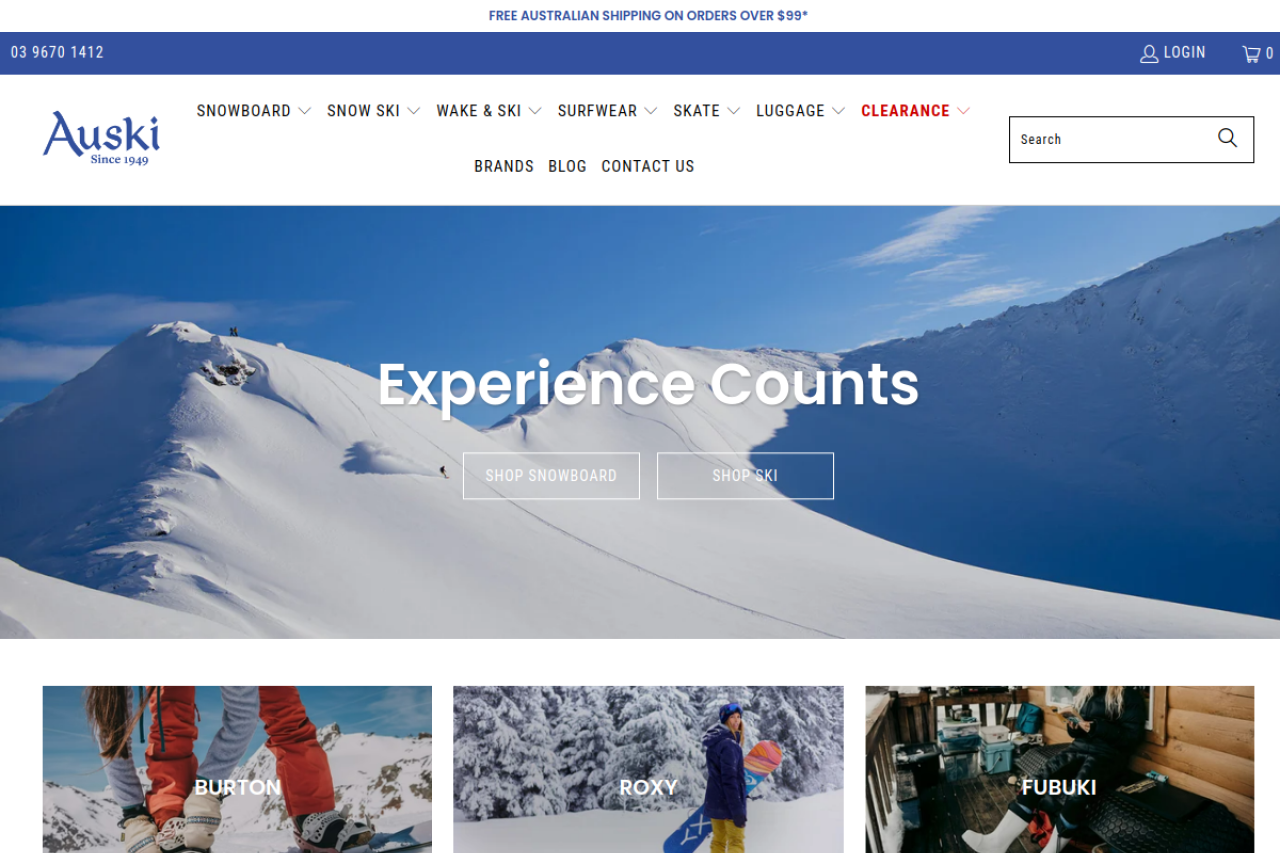Go to the Blog page
This screenshot has height=853, width=1280.
[567, 166]
